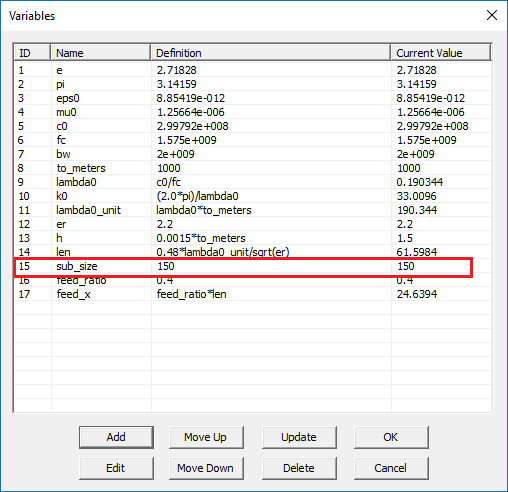Click the Add button

pos(116,437)
